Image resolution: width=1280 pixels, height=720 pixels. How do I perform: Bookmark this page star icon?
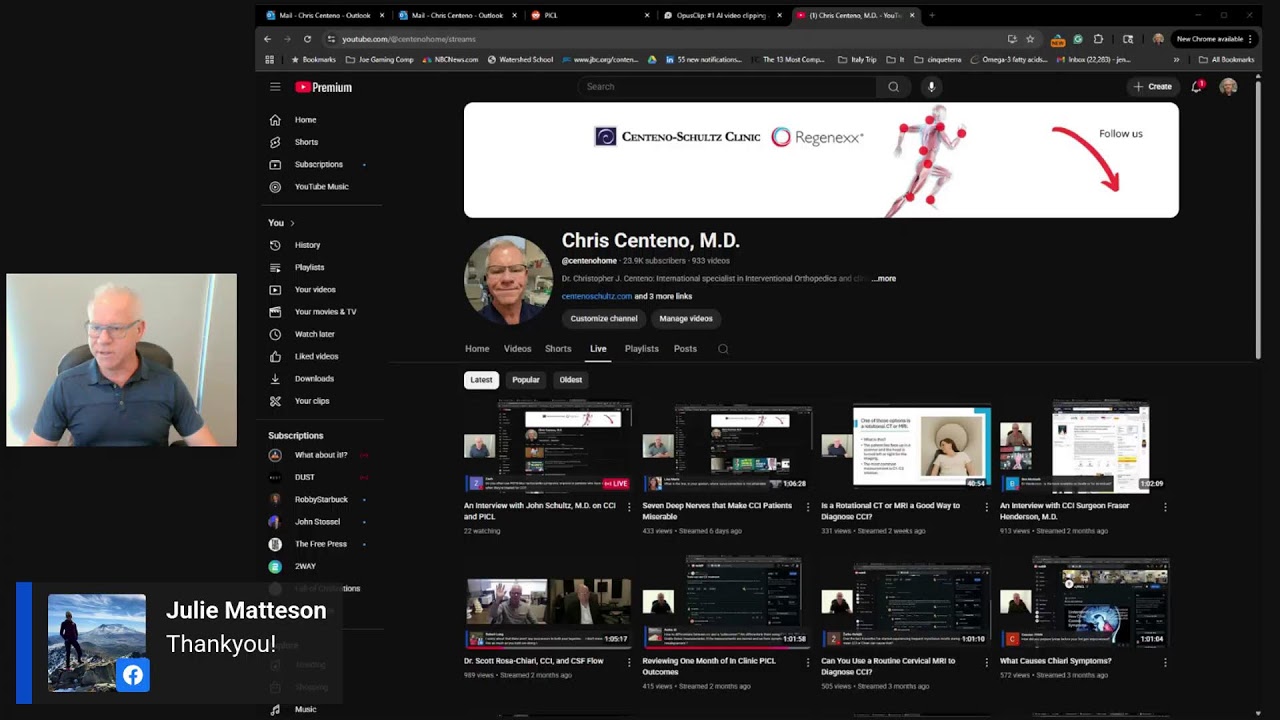(x=1030, y=39)
